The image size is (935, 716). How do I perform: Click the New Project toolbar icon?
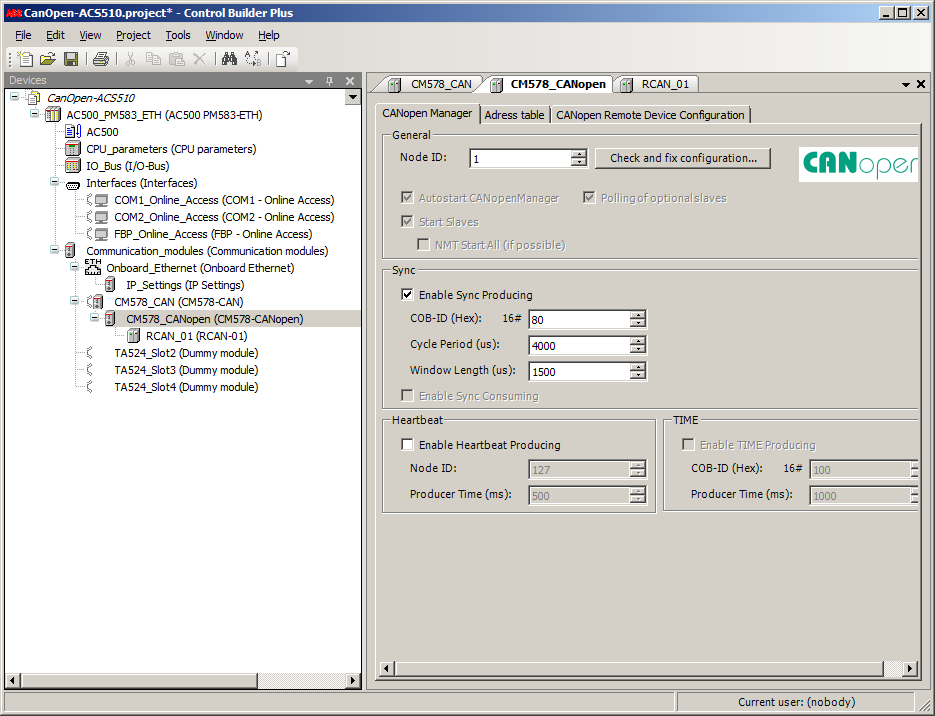25,59
